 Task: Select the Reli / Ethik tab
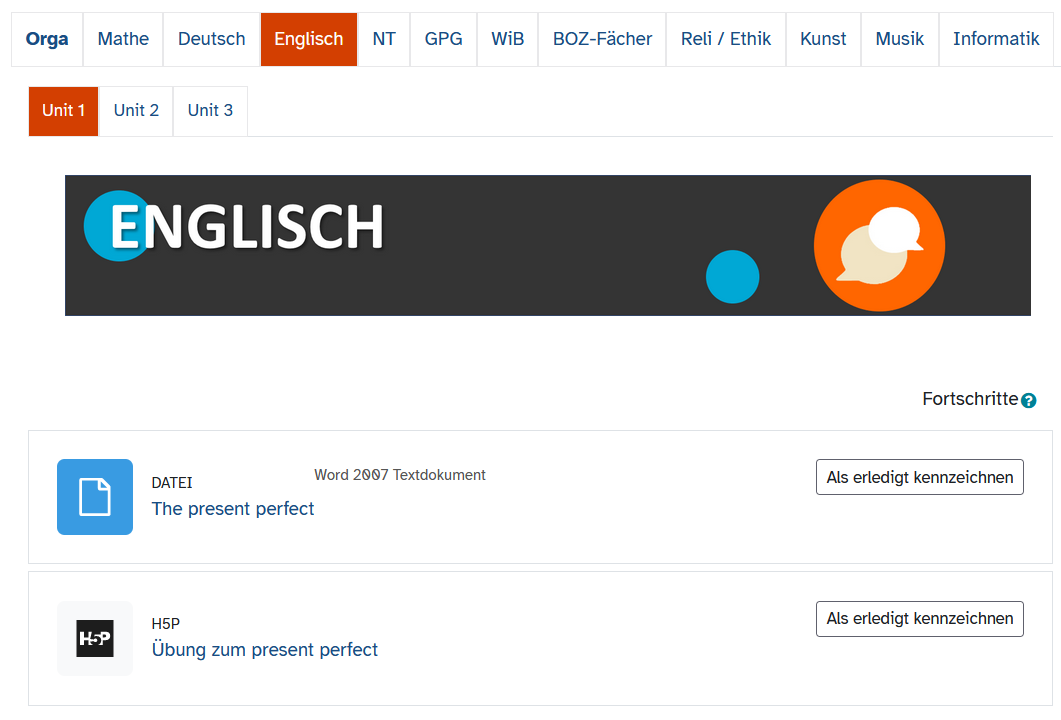pos(726,39)
